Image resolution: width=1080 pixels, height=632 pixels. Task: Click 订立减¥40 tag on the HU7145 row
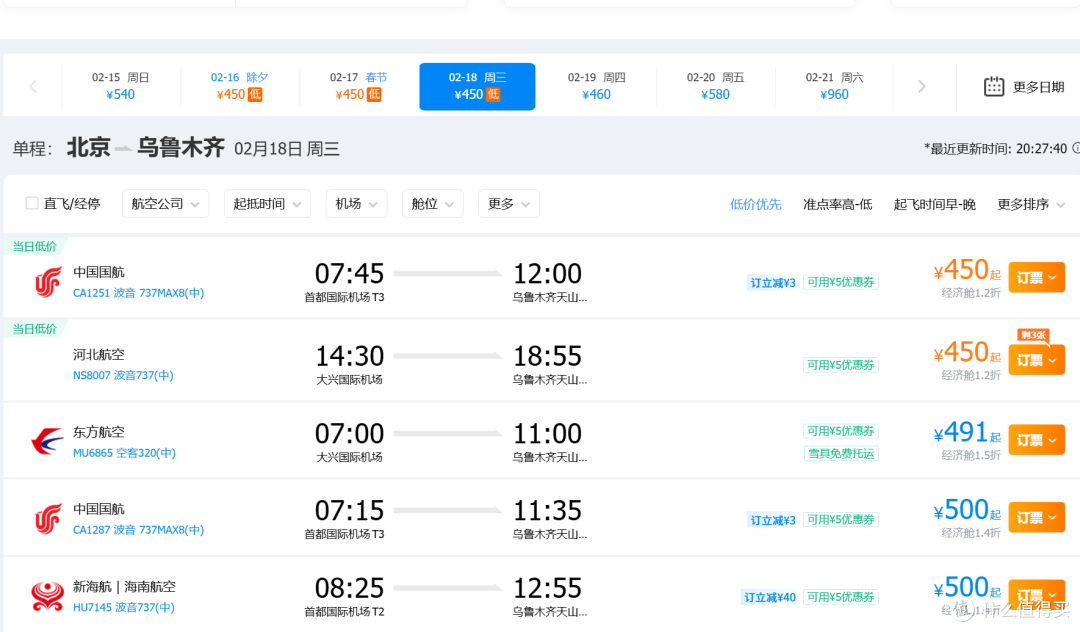(770, 597)
